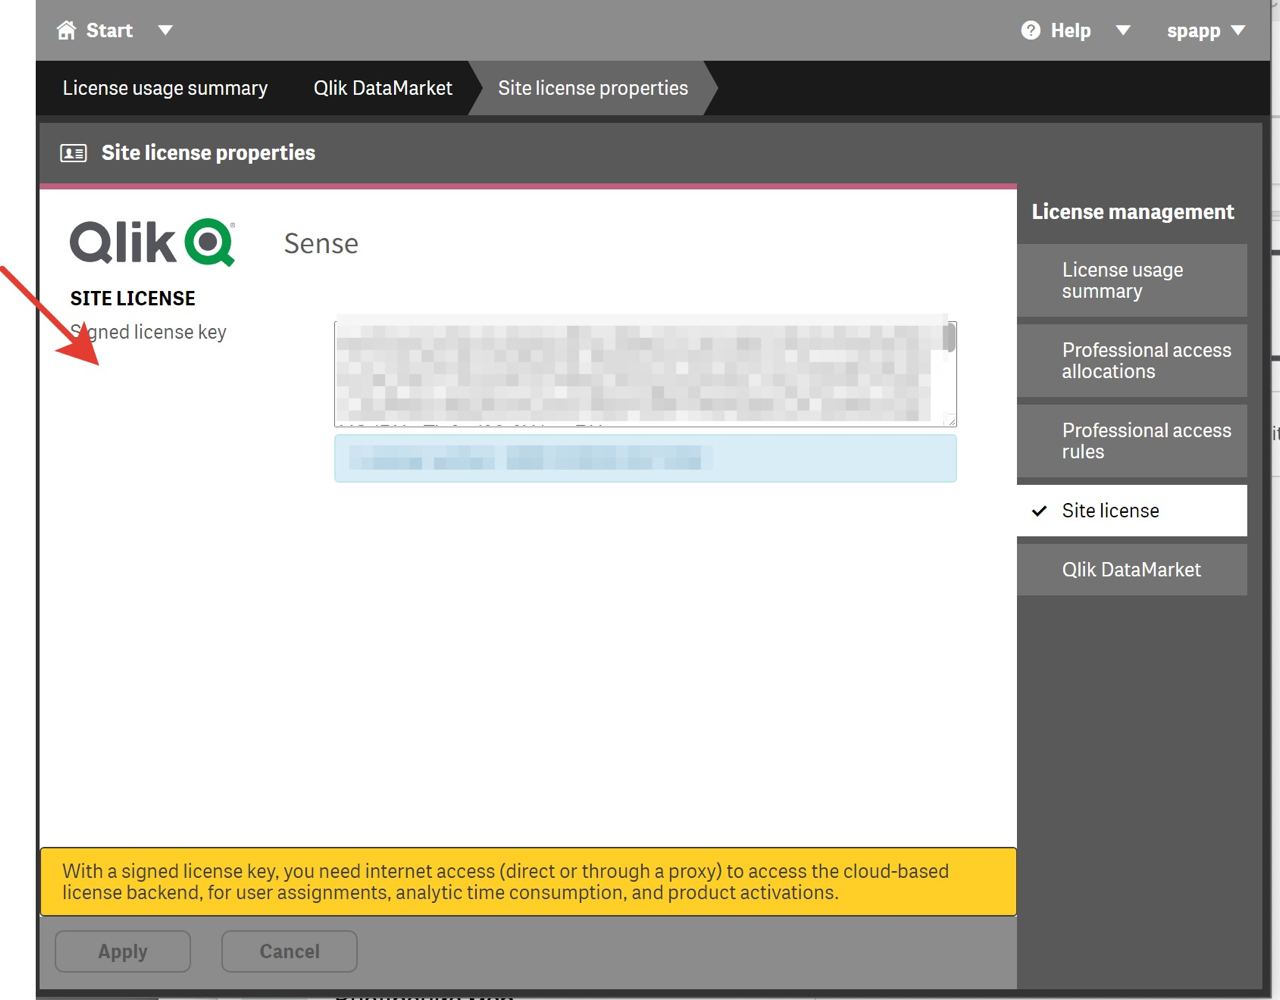Screen dimensions: 1280x1000
Task: Select Site license in side menu
Action: click(1132, 510)
